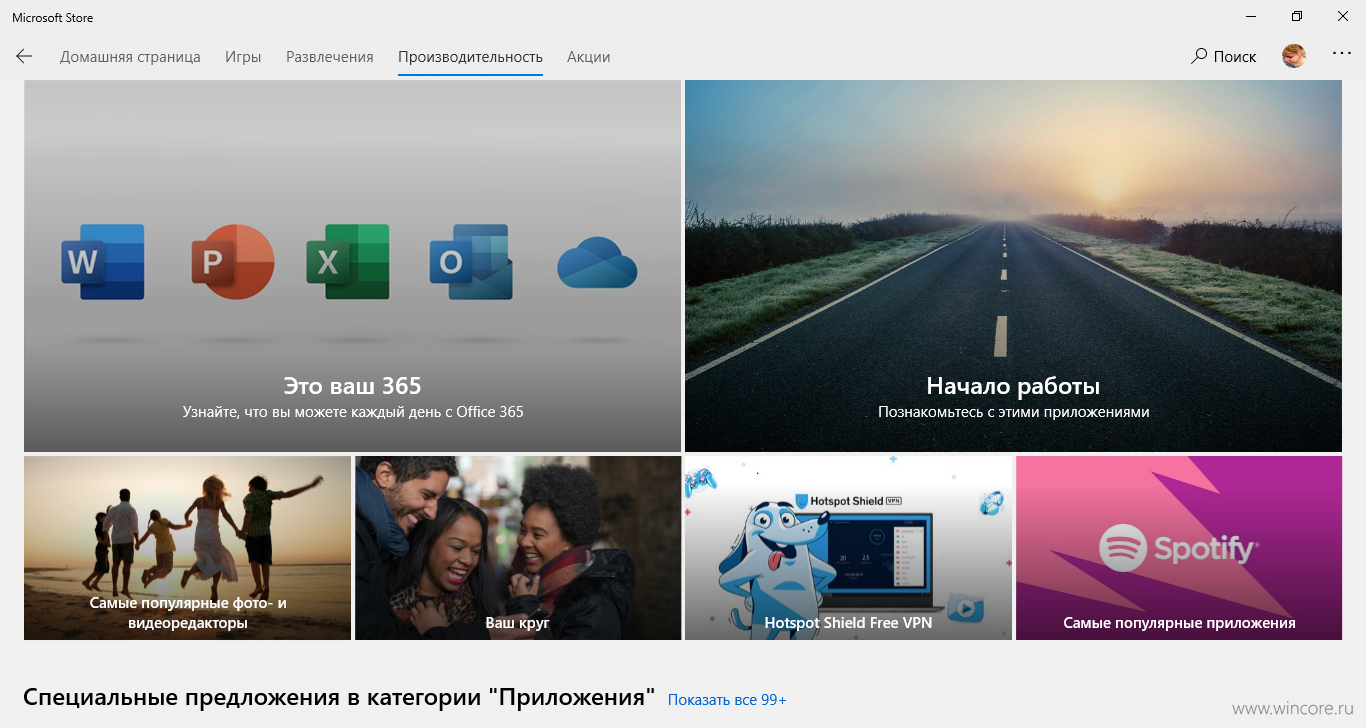Click Узнайте, что вы можете subtitle text
The image size is (1366, 728).
pyautogui.click(x=352, y=412)
